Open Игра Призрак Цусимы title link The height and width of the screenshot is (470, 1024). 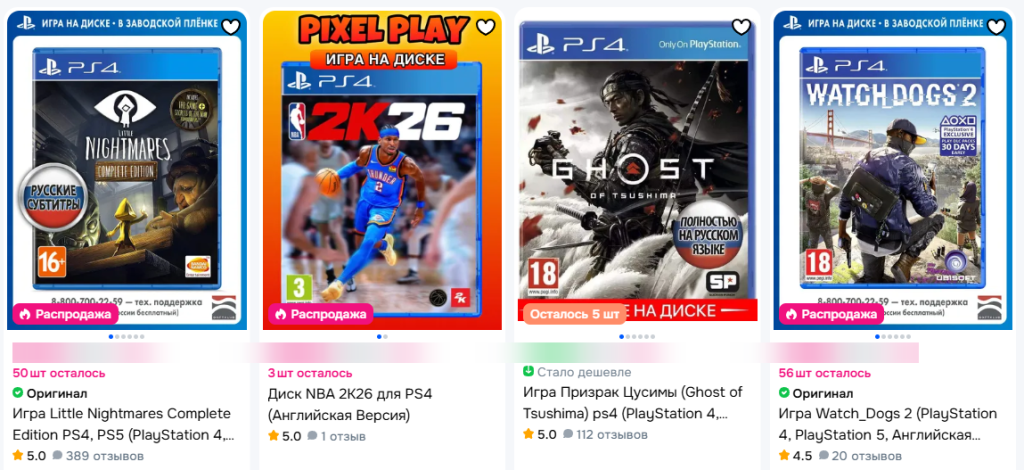633,403
